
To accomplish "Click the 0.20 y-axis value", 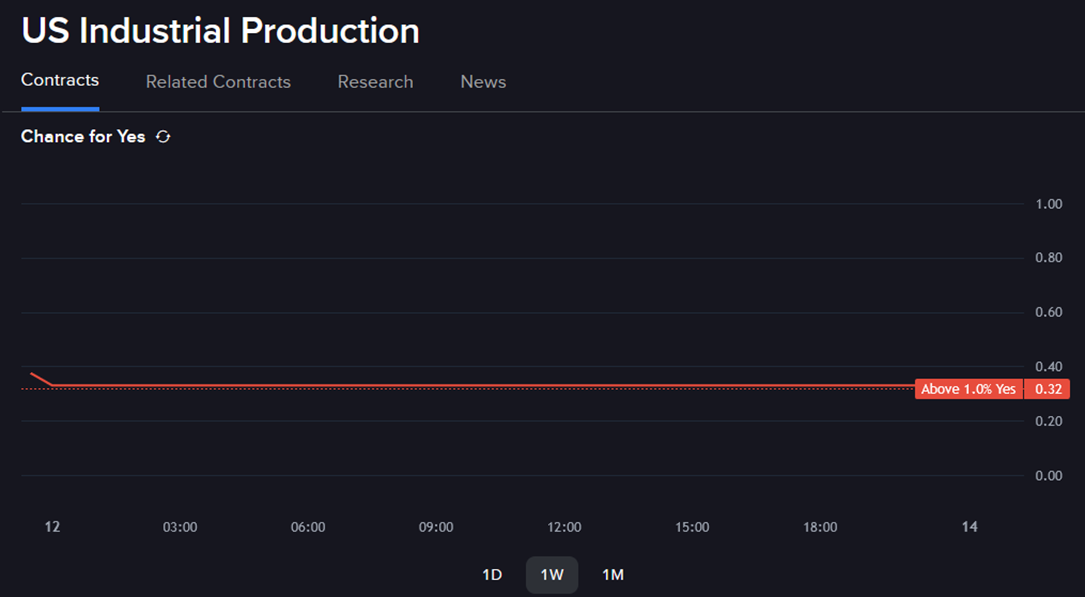I will point(1048,421).
